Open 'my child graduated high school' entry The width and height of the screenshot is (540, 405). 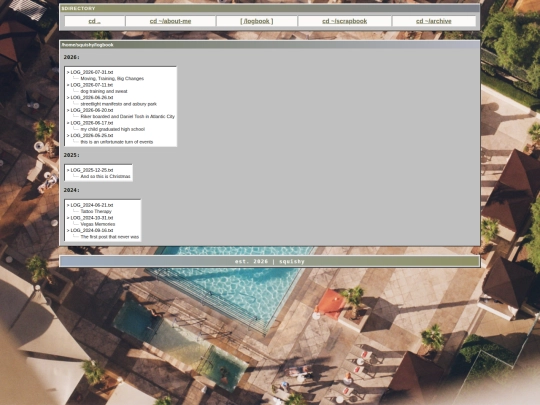113,129
